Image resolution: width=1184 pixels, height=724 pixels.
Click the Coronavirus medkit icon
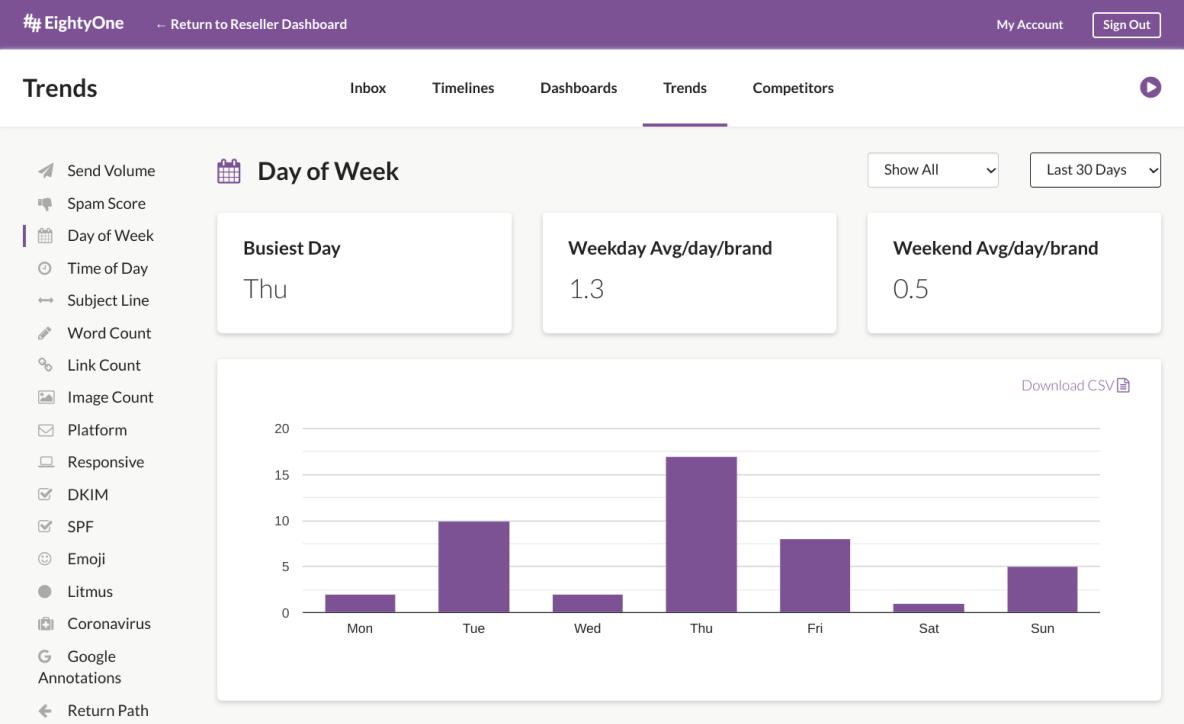[46, 624]
